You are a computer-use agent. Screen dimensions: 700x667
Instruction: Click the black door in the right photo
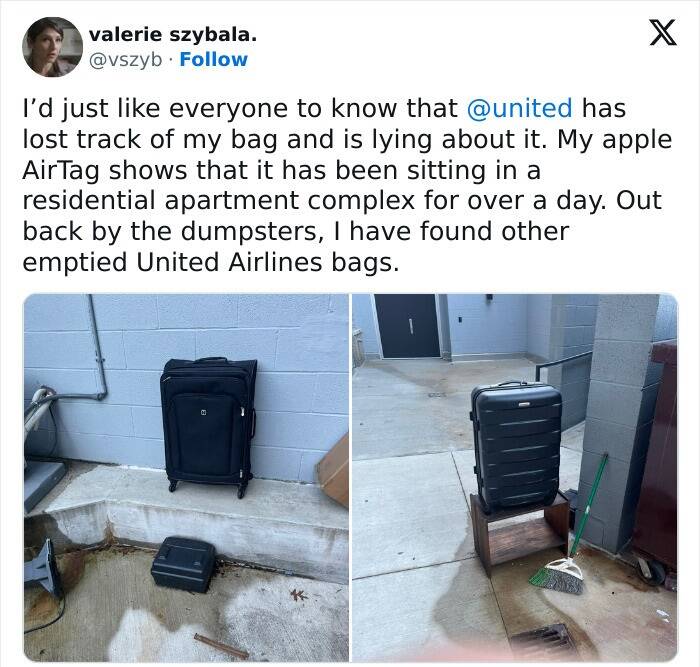tap(408, 325)
